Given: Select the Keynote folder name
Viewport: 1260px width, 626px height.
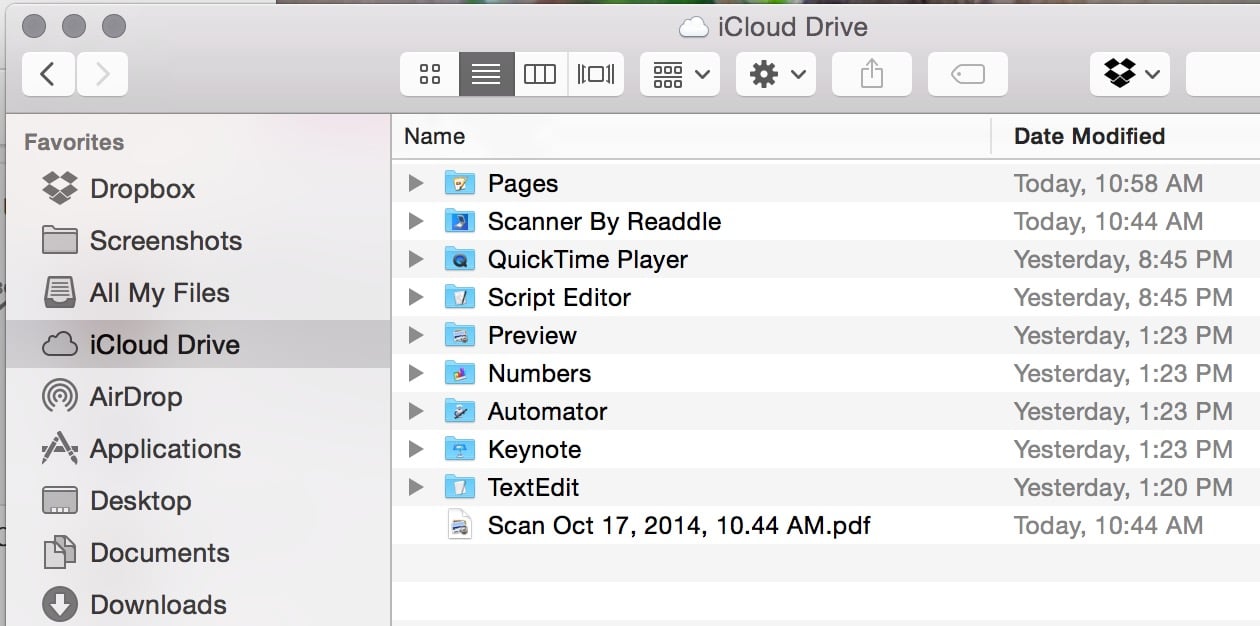Looking at the screenshot, I should pos(534,450).
